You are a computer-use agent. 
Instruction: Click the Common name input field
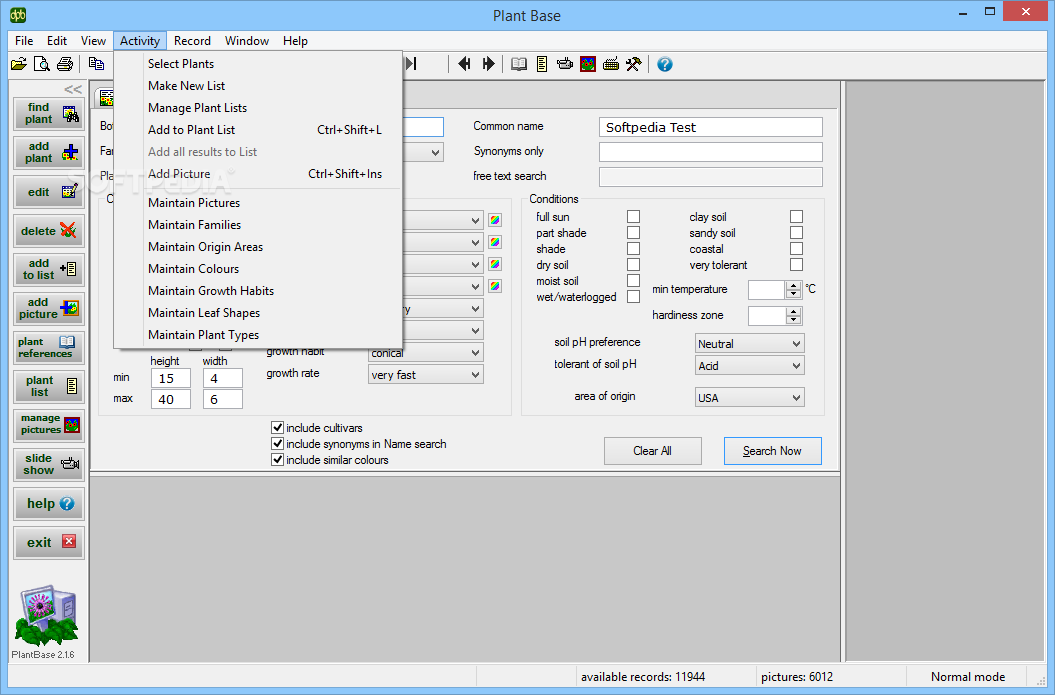pos(711,127)
